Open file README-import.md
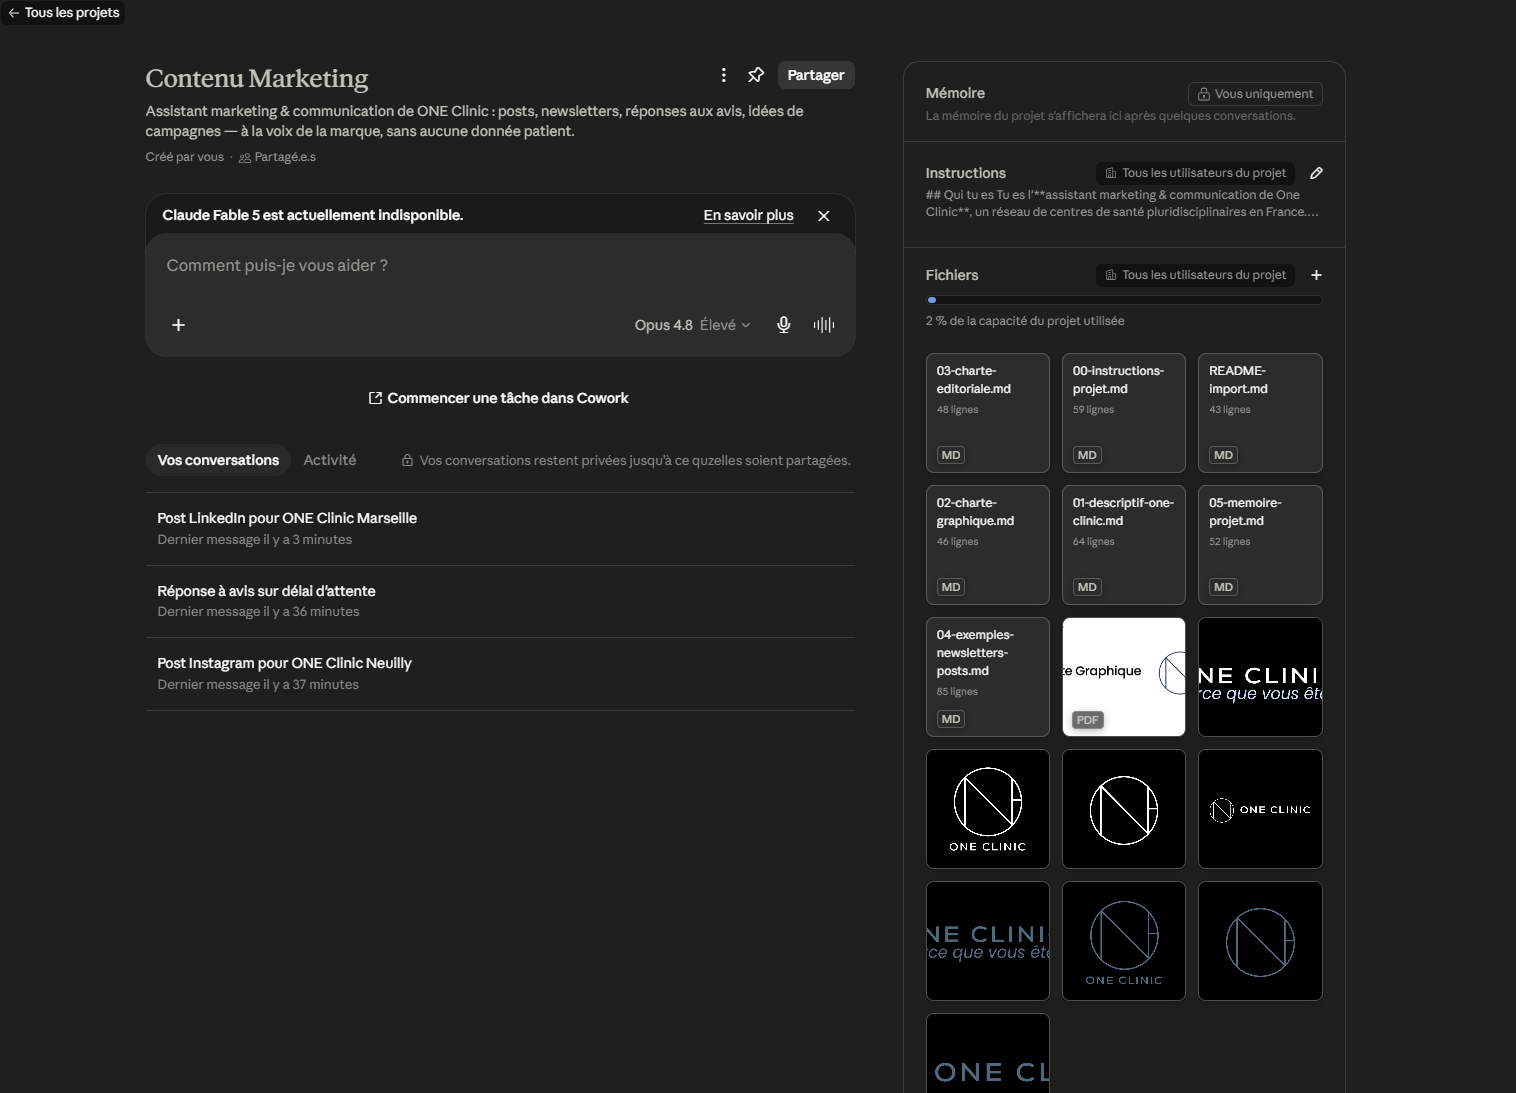This screenshot has width=1516, height=1093. click(1260, 413)
